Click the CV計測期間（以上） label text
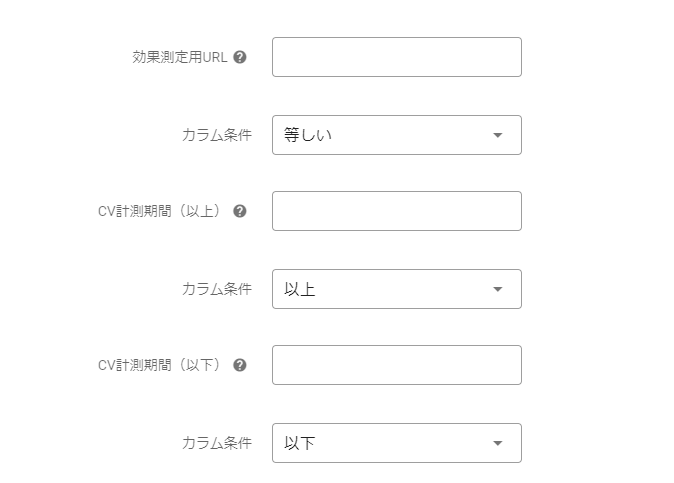The image size is (674, 483). click(159, 211)
